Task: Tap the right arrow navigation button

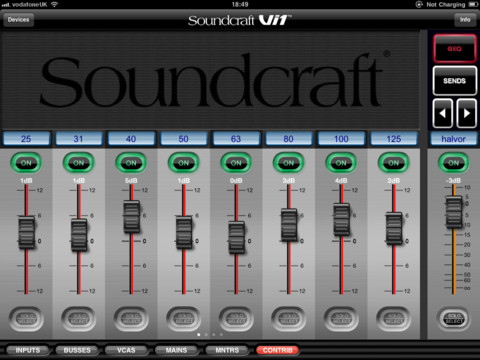Action: click(x=466, y=113)
